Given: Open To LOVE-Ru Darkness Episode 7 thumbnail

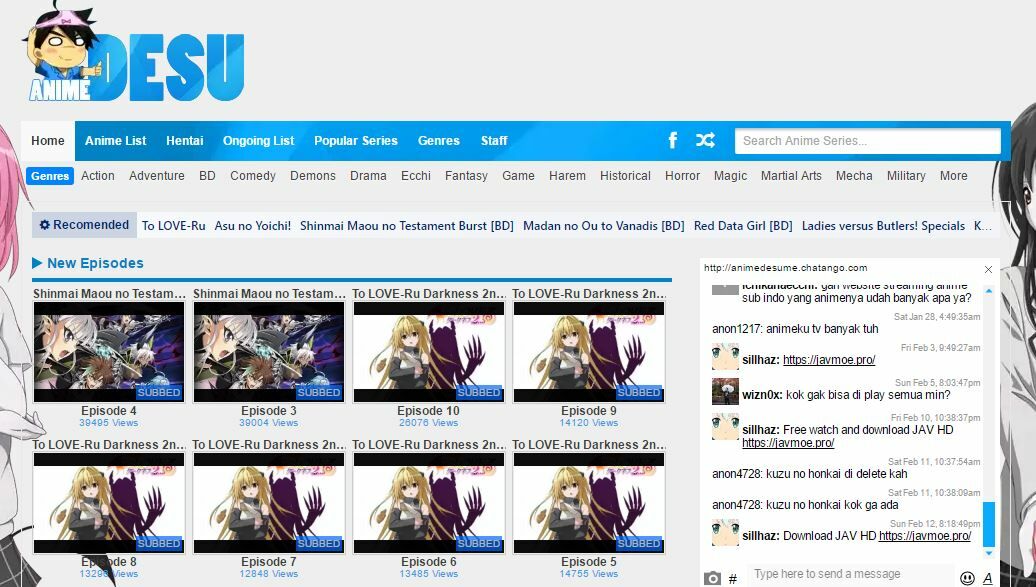Looking at the screenshot, I should point(269,503).
